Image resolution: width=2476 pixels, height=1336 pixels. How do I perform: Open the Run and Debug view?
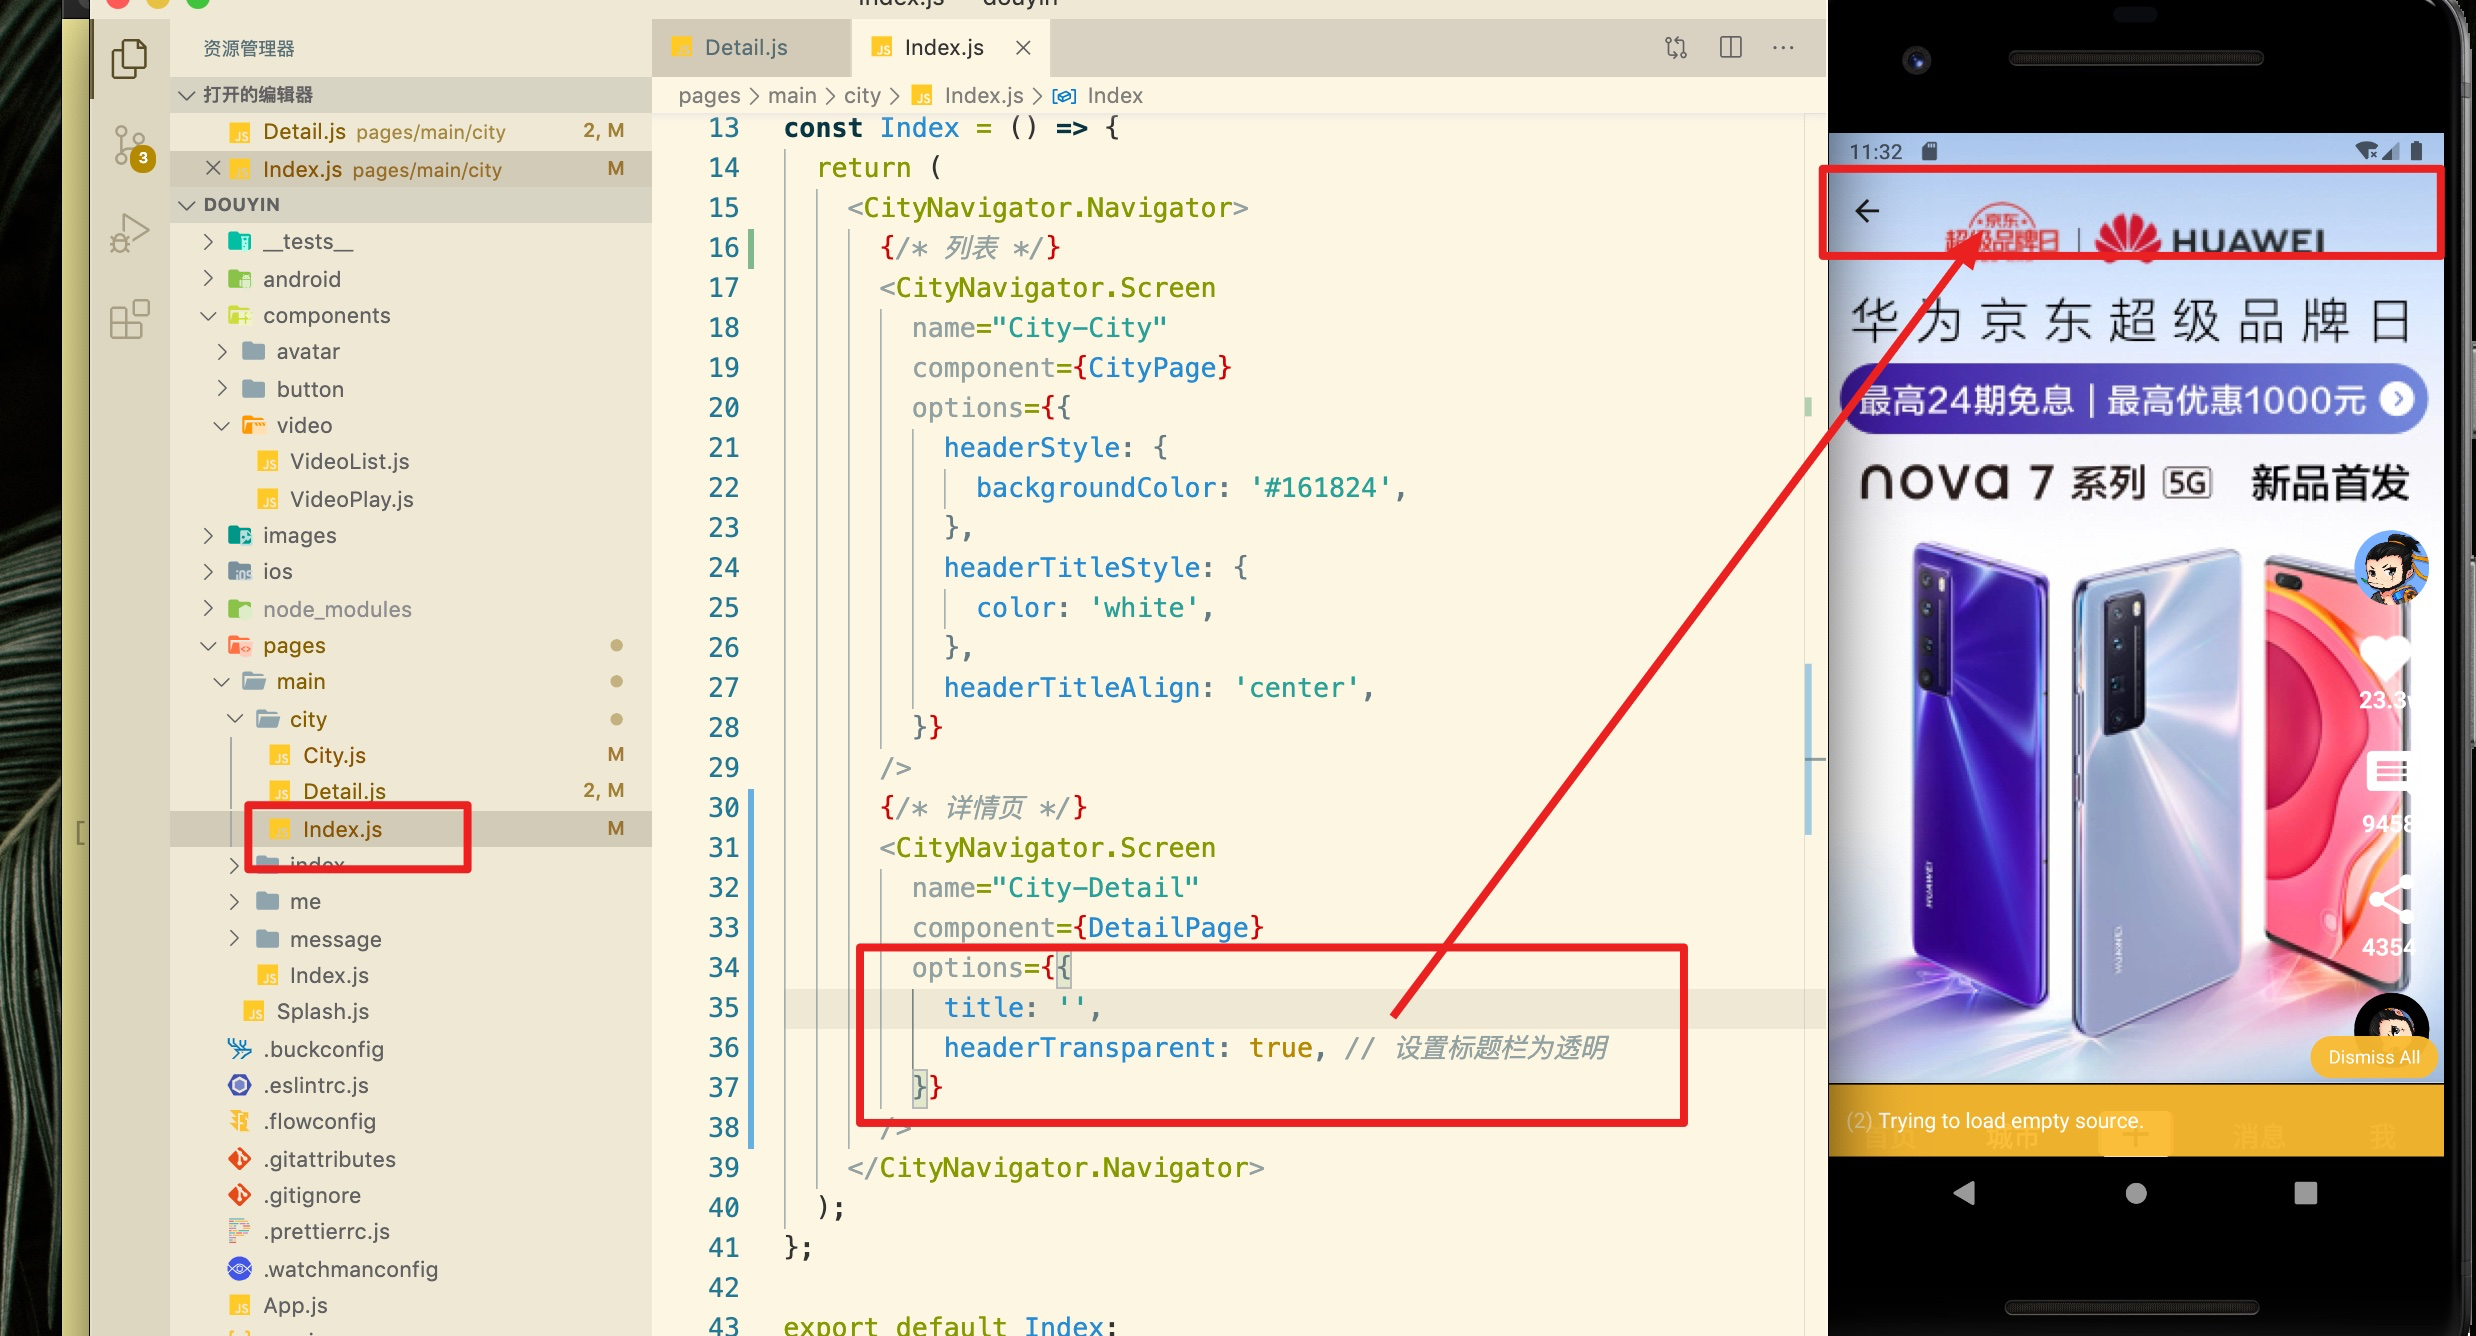click(129, 233)
